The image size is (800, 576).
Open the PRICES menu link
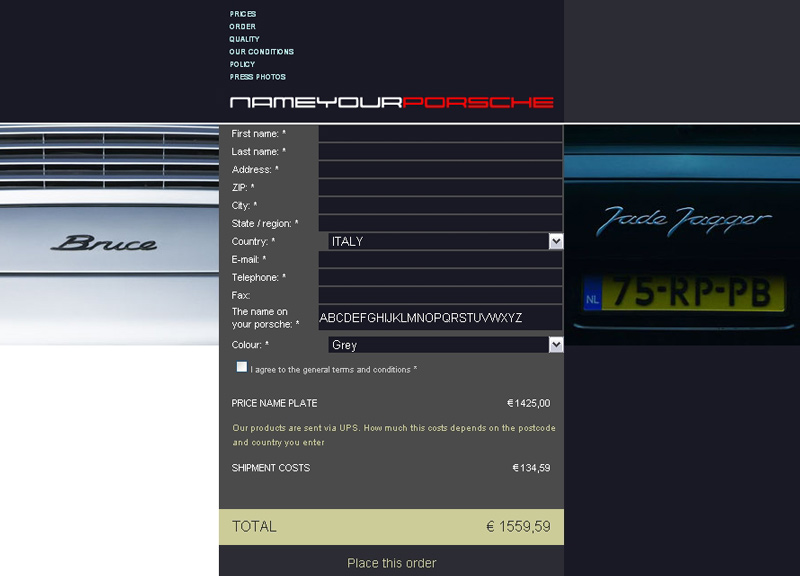(242, 14)
